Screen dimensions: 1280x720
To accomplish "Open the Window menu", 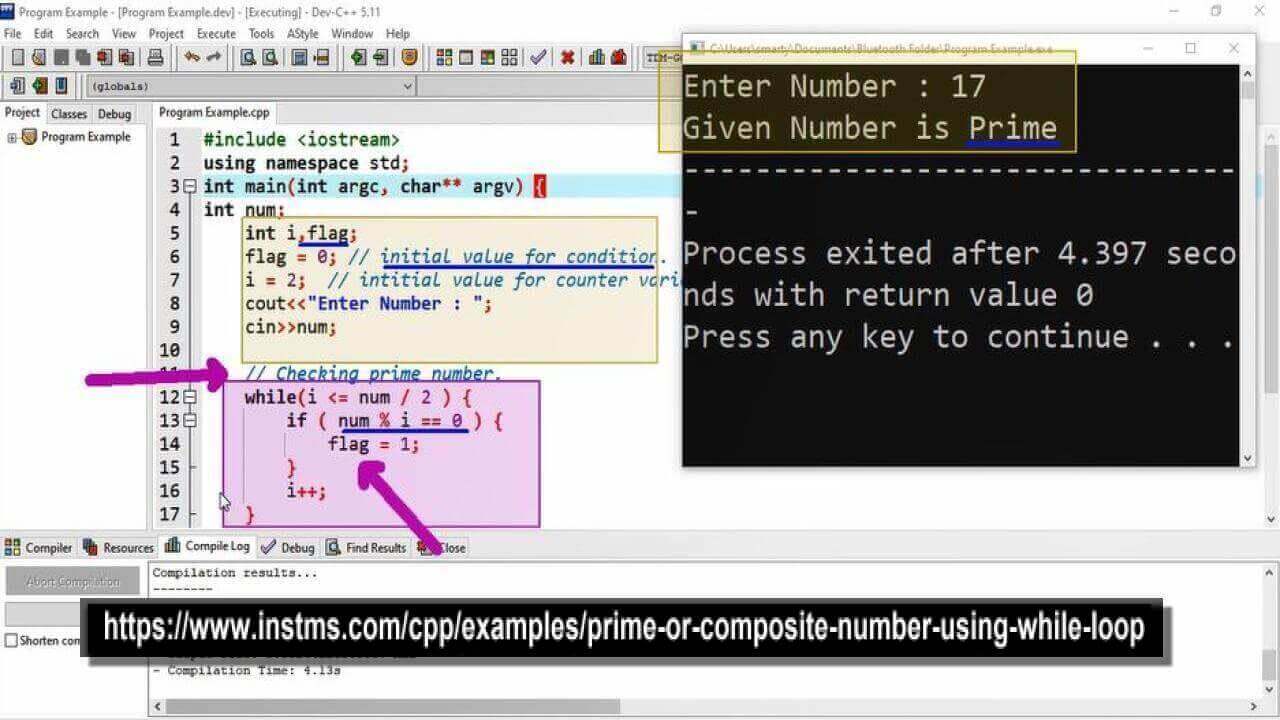I will (352, 33).
